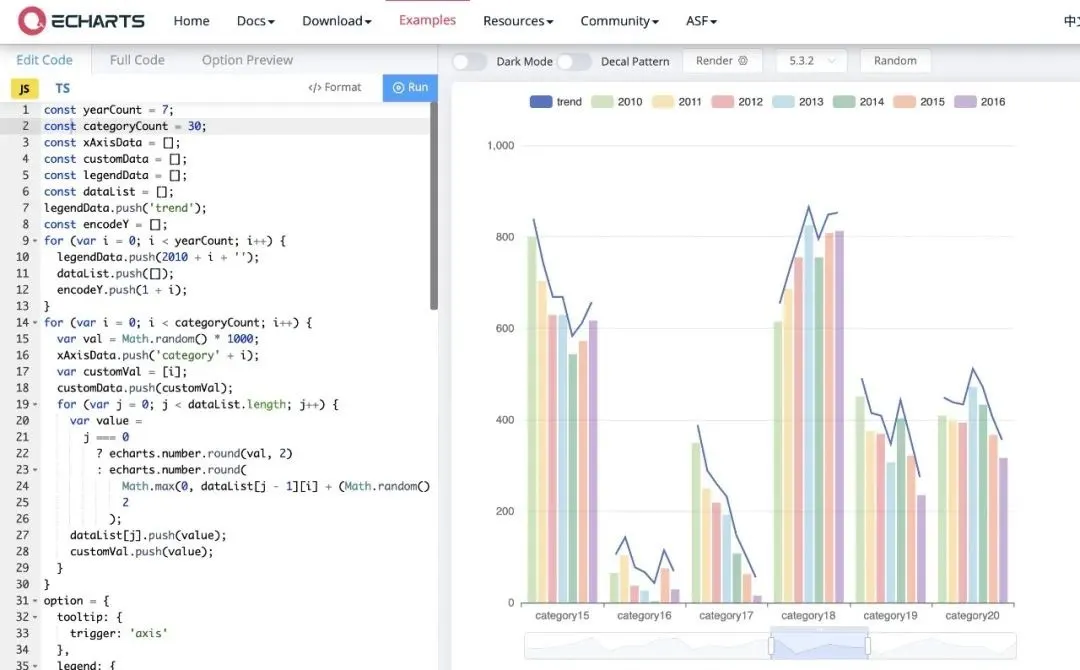Hide the 2013 series via legend
The width and height of the screenshot is (1080, 670).
tap(782, 102)
